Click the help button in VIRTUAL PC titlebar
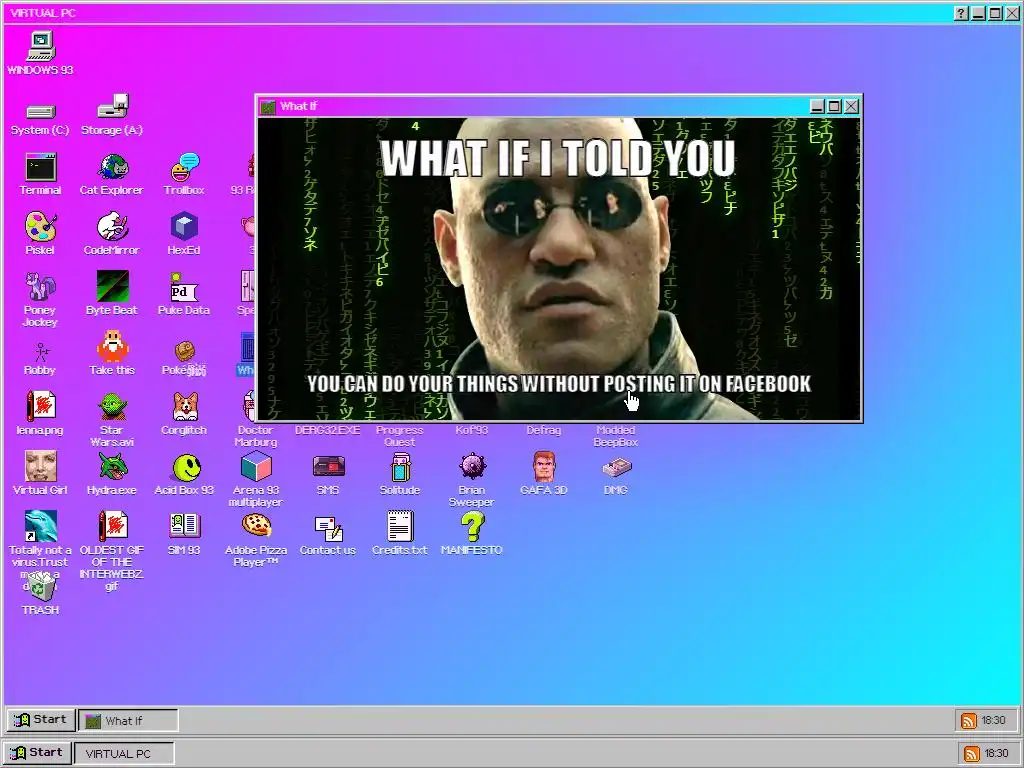Image resolution: width=1024 pixels, height=768 pixels. [961, 13]
